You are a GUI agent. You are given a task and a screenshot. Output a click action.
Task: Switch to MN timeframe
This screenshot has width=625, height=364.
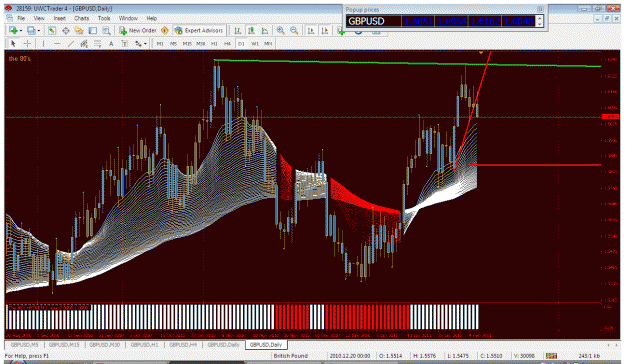click(x=268, y=43)
